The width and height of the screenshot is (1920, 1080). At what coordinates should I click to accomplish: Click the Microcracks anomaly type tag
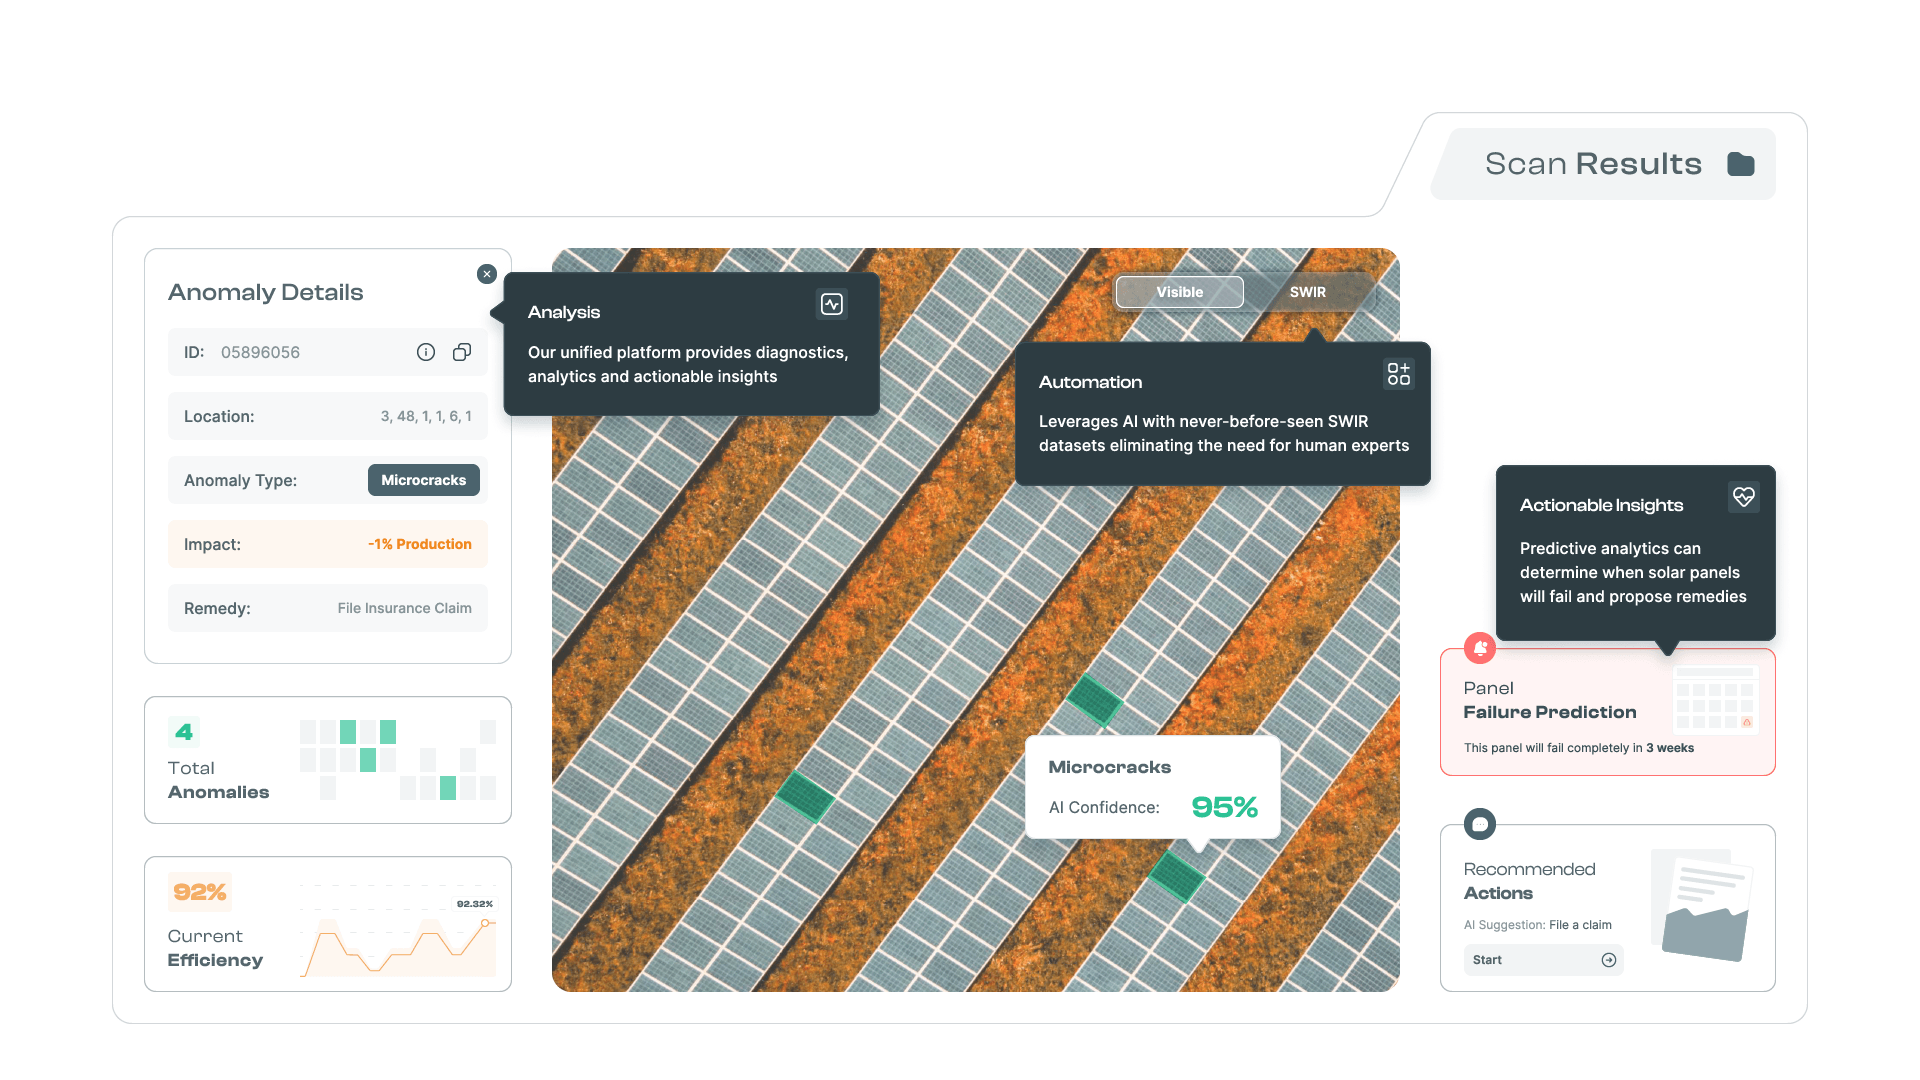423,480
